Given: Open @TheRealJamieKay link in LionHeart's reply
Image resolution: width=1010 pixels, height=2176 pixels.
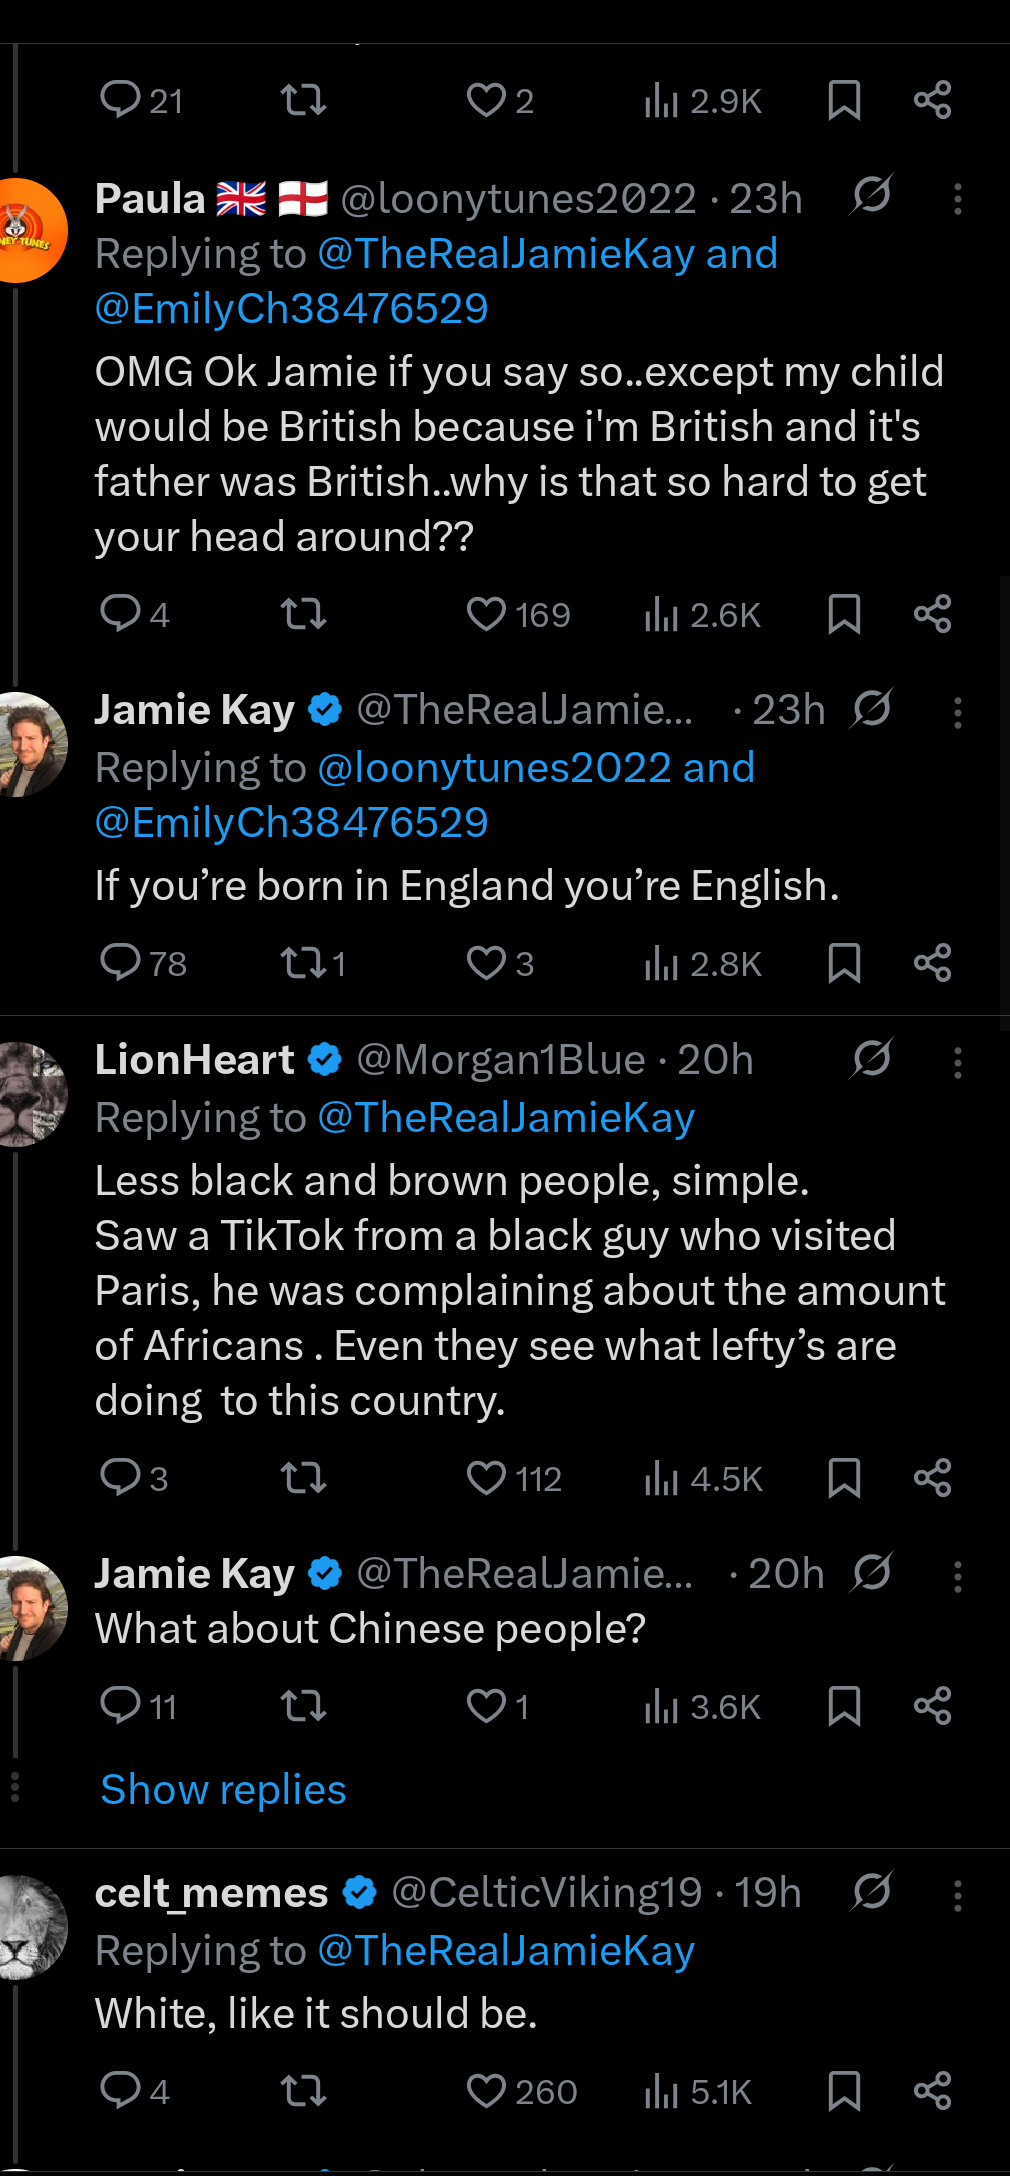Looking at the screenshot, I should 505,1118.
